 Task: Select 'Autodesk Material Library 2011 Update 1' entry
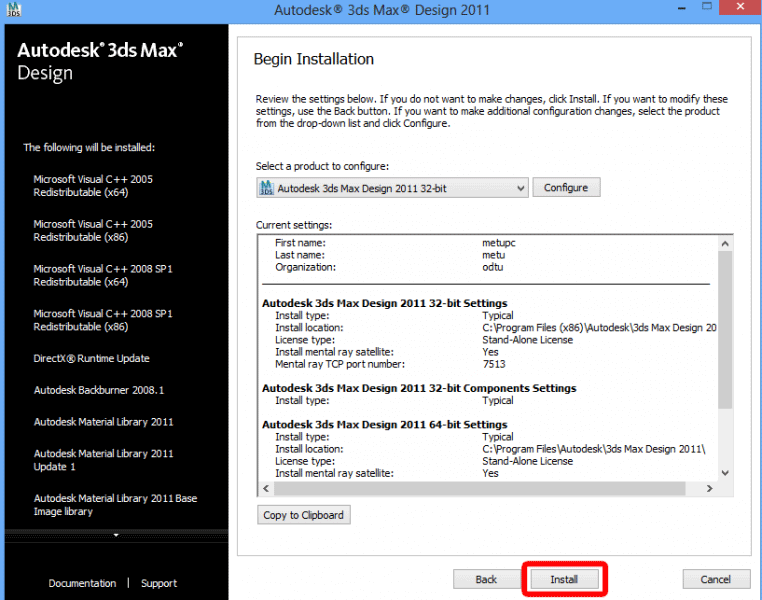(x=104, y=460)
